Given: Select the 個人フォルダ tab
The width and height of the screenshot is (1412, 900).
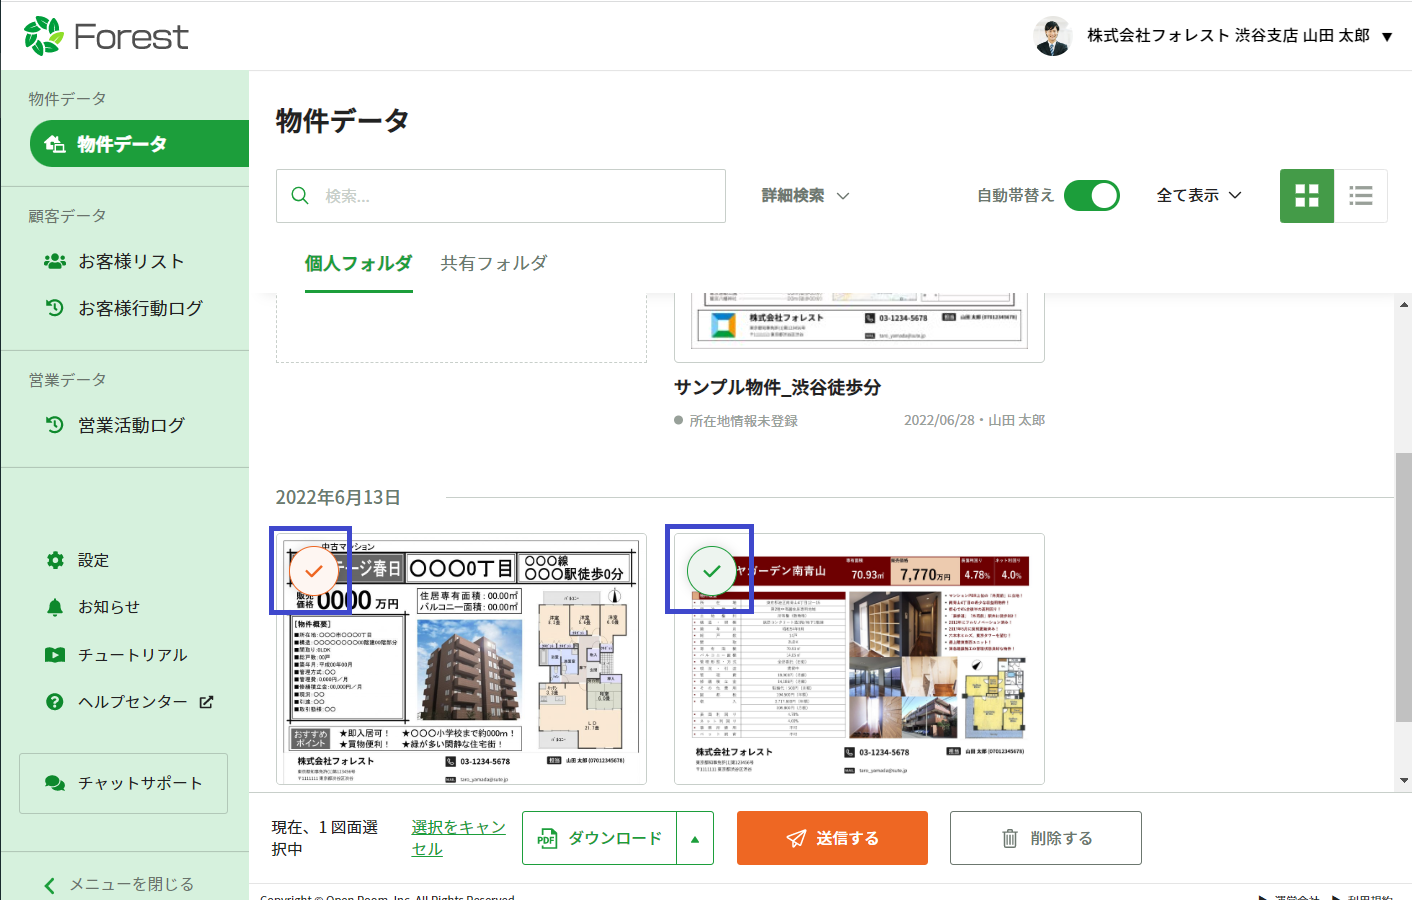Looking at the screenshot, I should pos(358,263).
